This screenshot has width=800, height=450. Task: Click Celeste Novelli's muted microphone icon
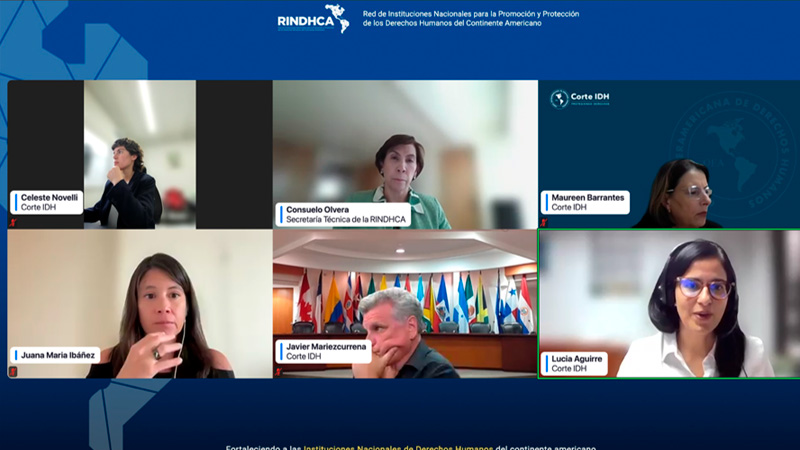click(x=14, y=222)
